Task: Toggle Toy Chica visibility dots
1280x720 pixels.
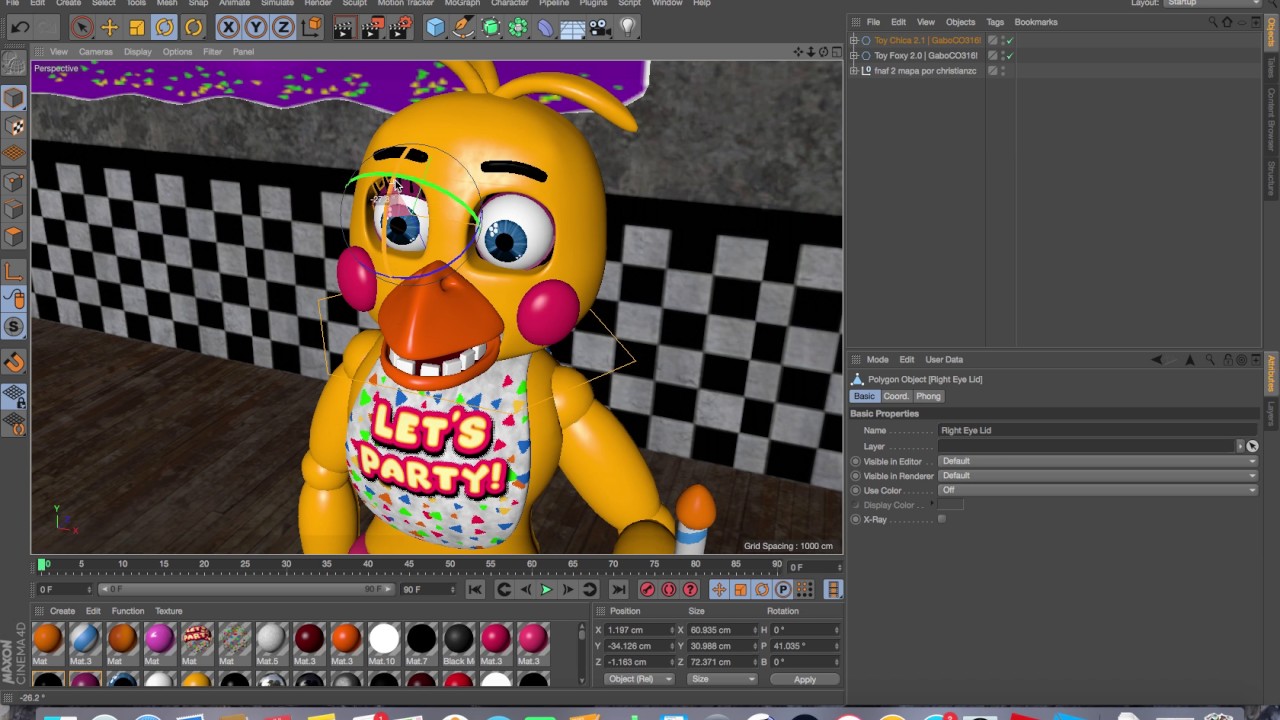Action: tap(1002, 41)
